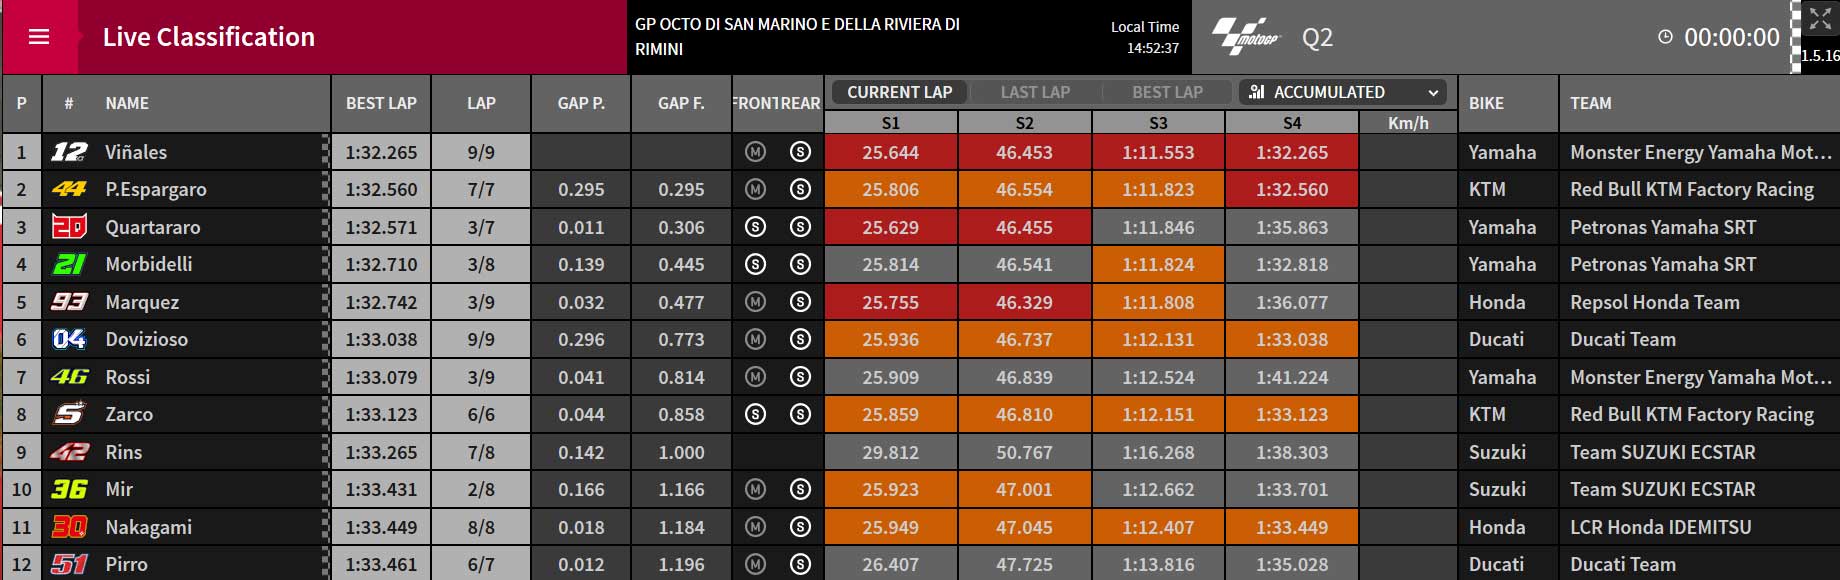
Task: Click the MotoGP logo
Action: (1246, 37)
